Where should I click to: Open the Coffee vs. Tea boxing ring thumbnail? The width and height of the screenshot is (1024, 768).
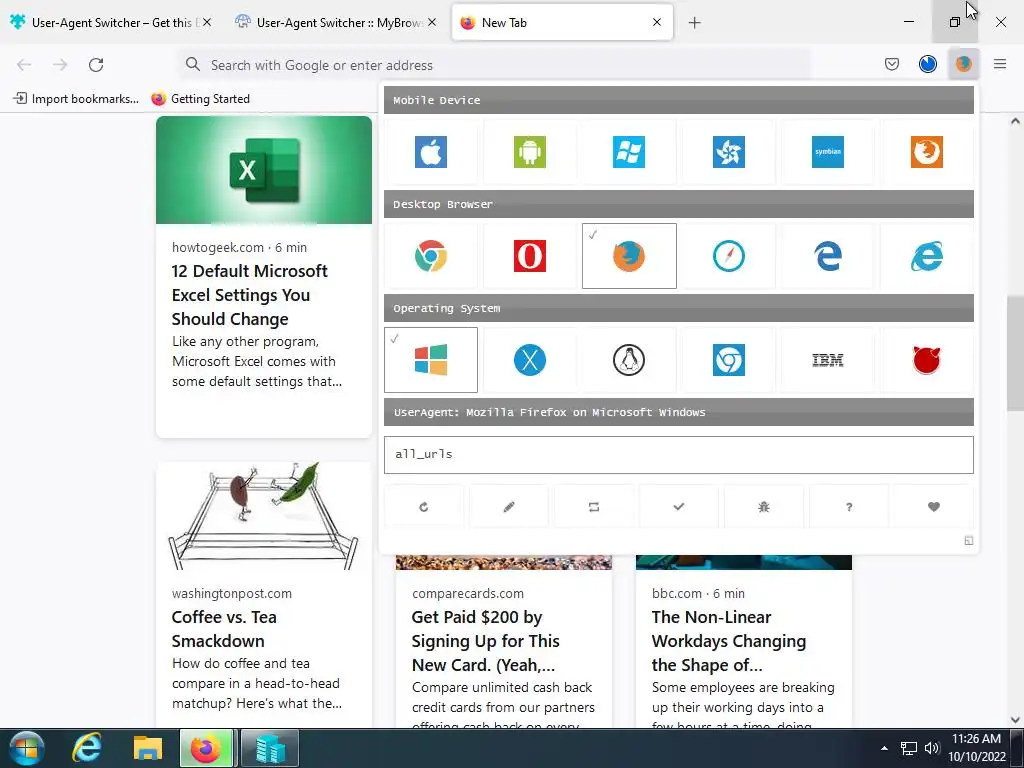(x=264, y=516)
